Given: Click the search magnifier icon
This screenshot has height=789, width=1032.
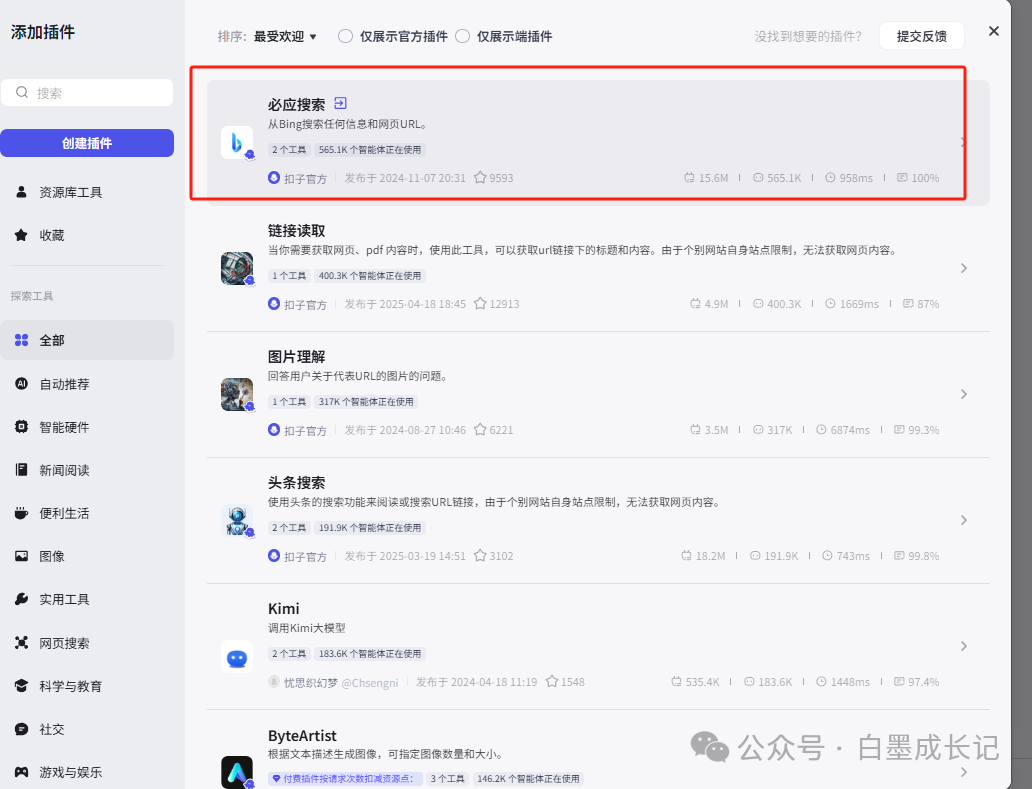Looking at the screenshot, I should tap(22, 92).
